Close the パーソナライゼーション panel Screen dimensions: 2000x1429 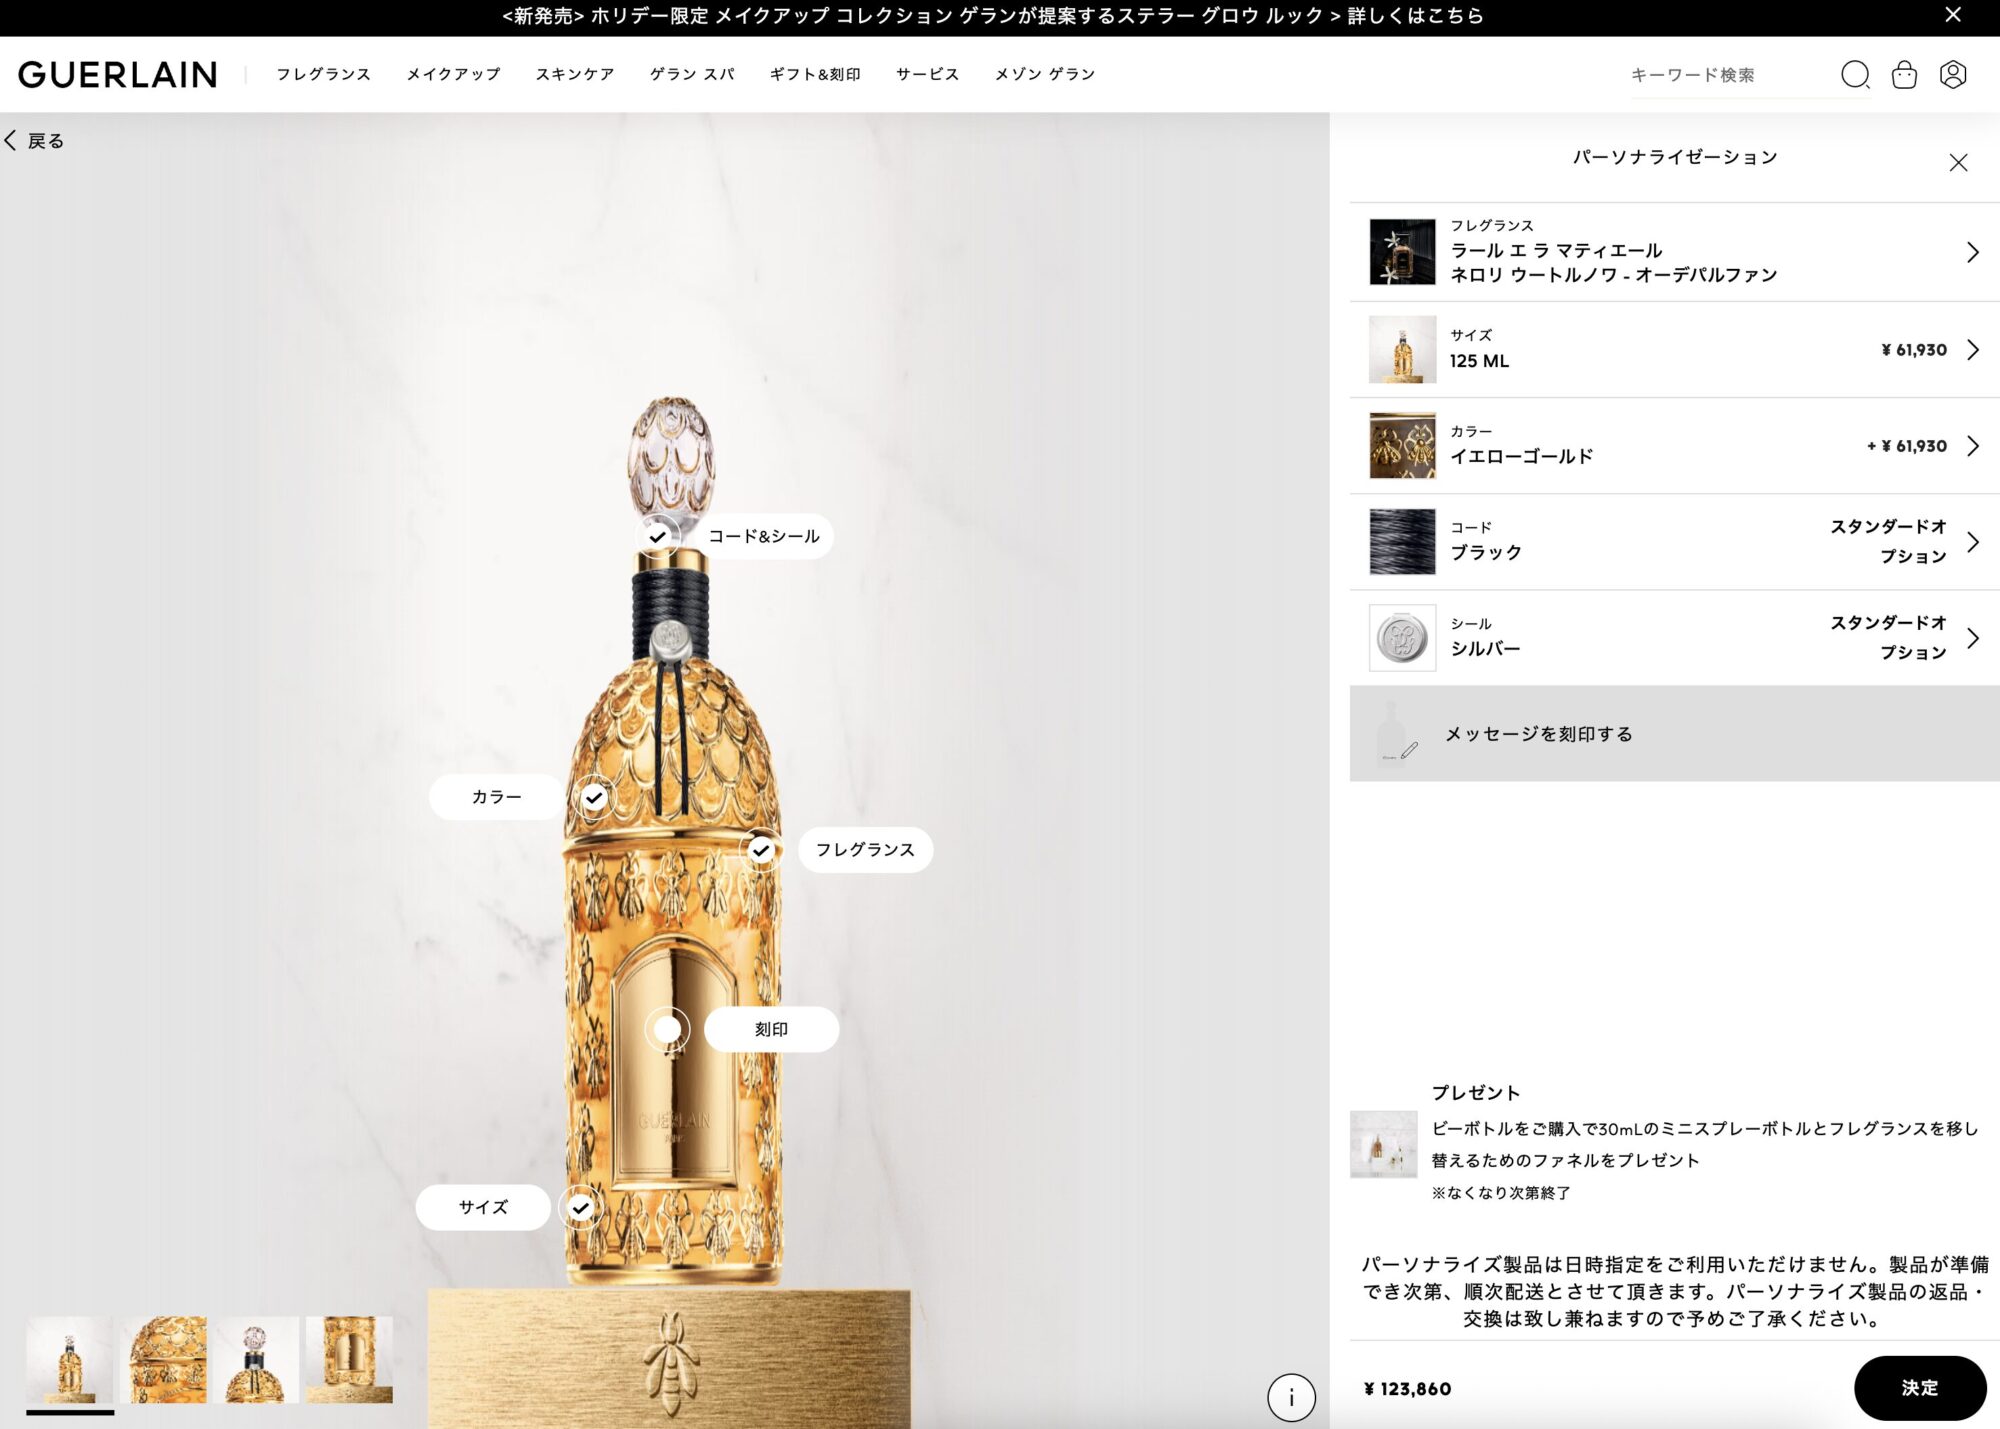coord(1958,163)
